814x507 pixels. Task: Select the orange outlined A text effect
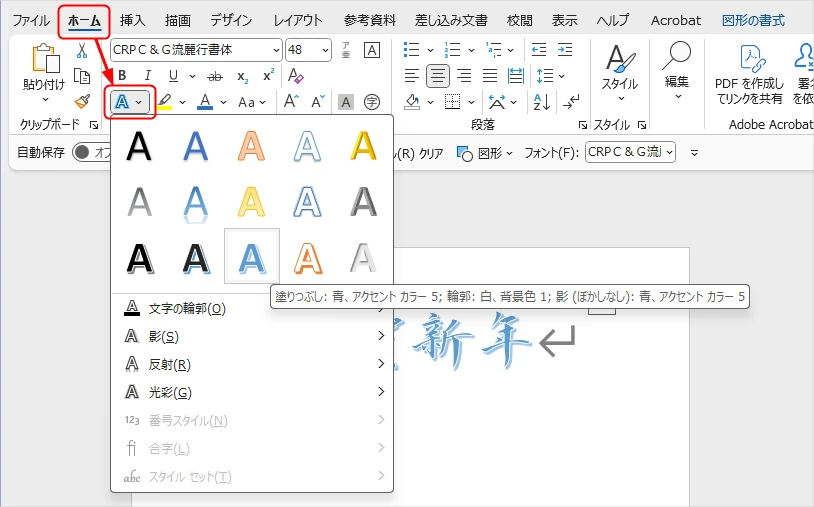pos(307,258)
